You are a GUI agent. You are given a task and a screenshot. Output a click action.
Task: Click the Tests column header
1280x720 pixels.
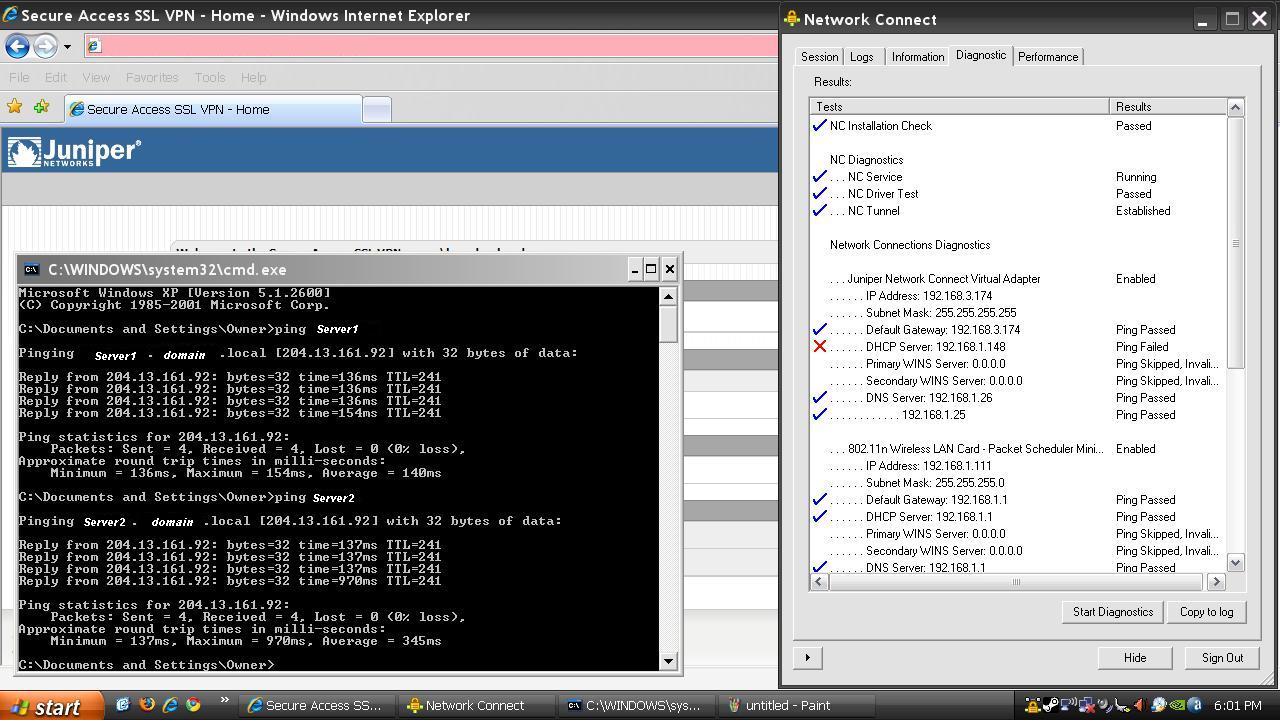click(960, 106)
